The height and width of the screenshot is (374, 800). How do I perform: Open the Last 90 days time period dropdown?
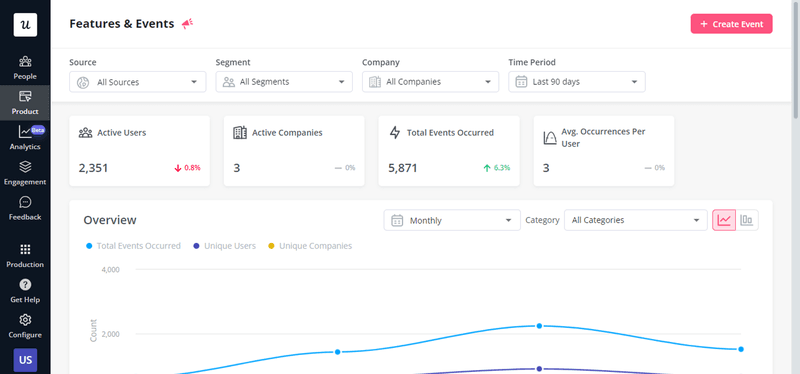pos(577,82)
